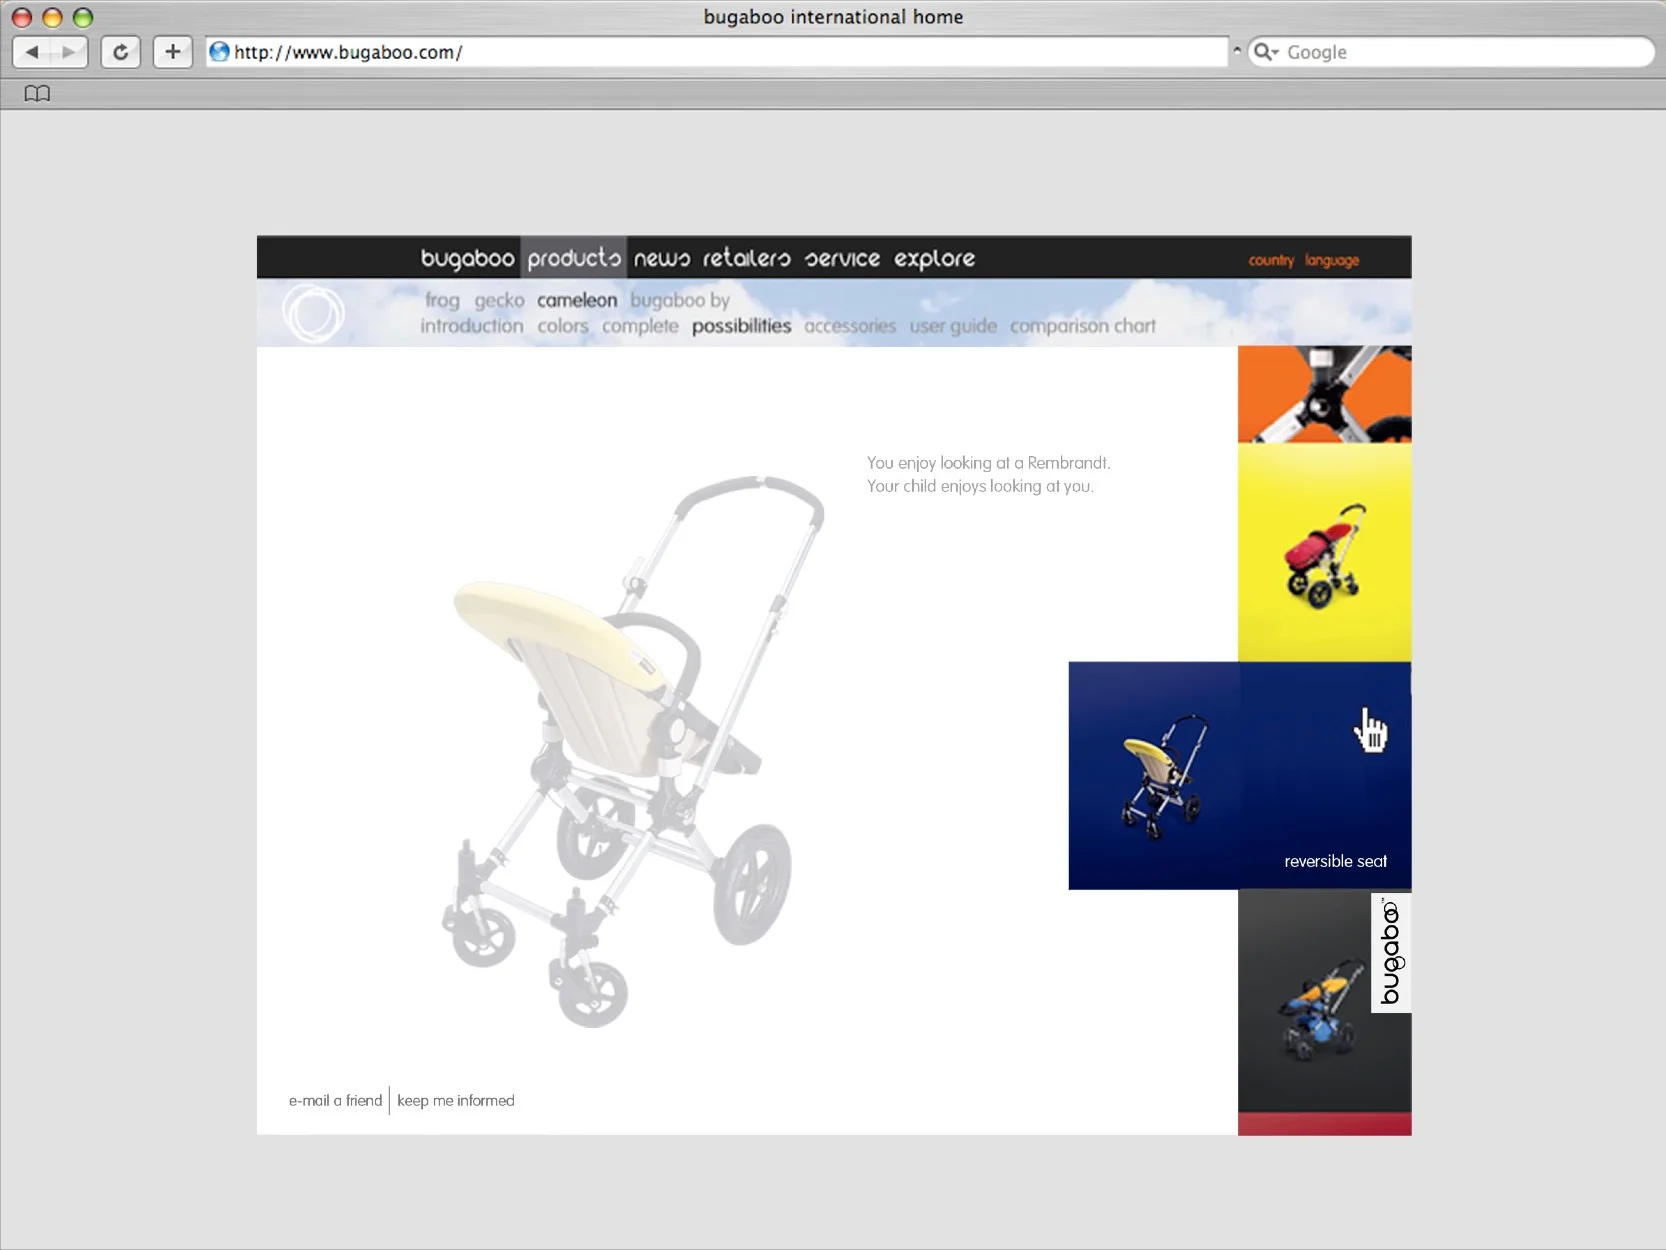Choose the country selector link

pos(1271,260)
